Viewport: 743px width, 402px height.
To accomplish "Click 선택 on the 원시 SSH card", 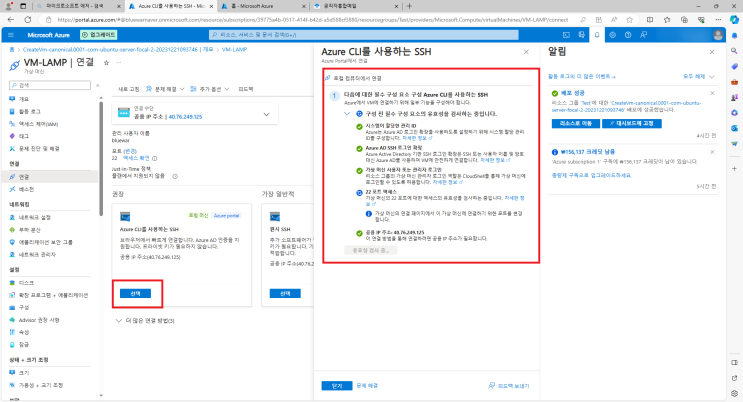I will pyautogui.click(x=285, y=293).
